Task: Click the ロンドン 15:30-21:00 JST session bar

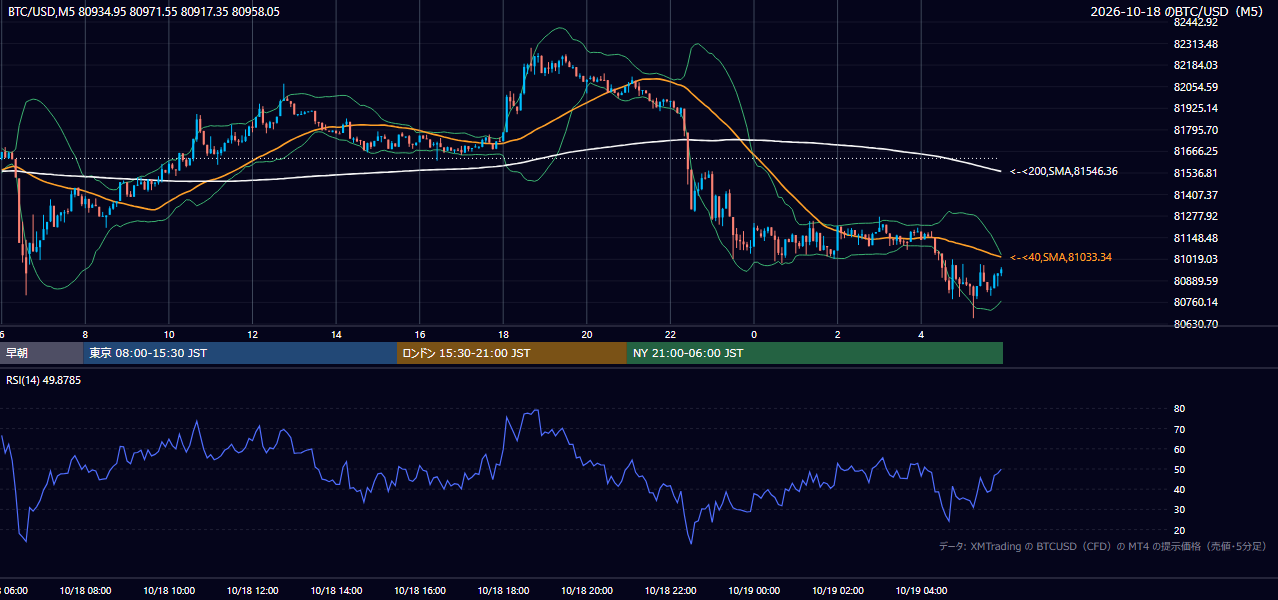Action: pyautogui.click(x=512, y=353)
